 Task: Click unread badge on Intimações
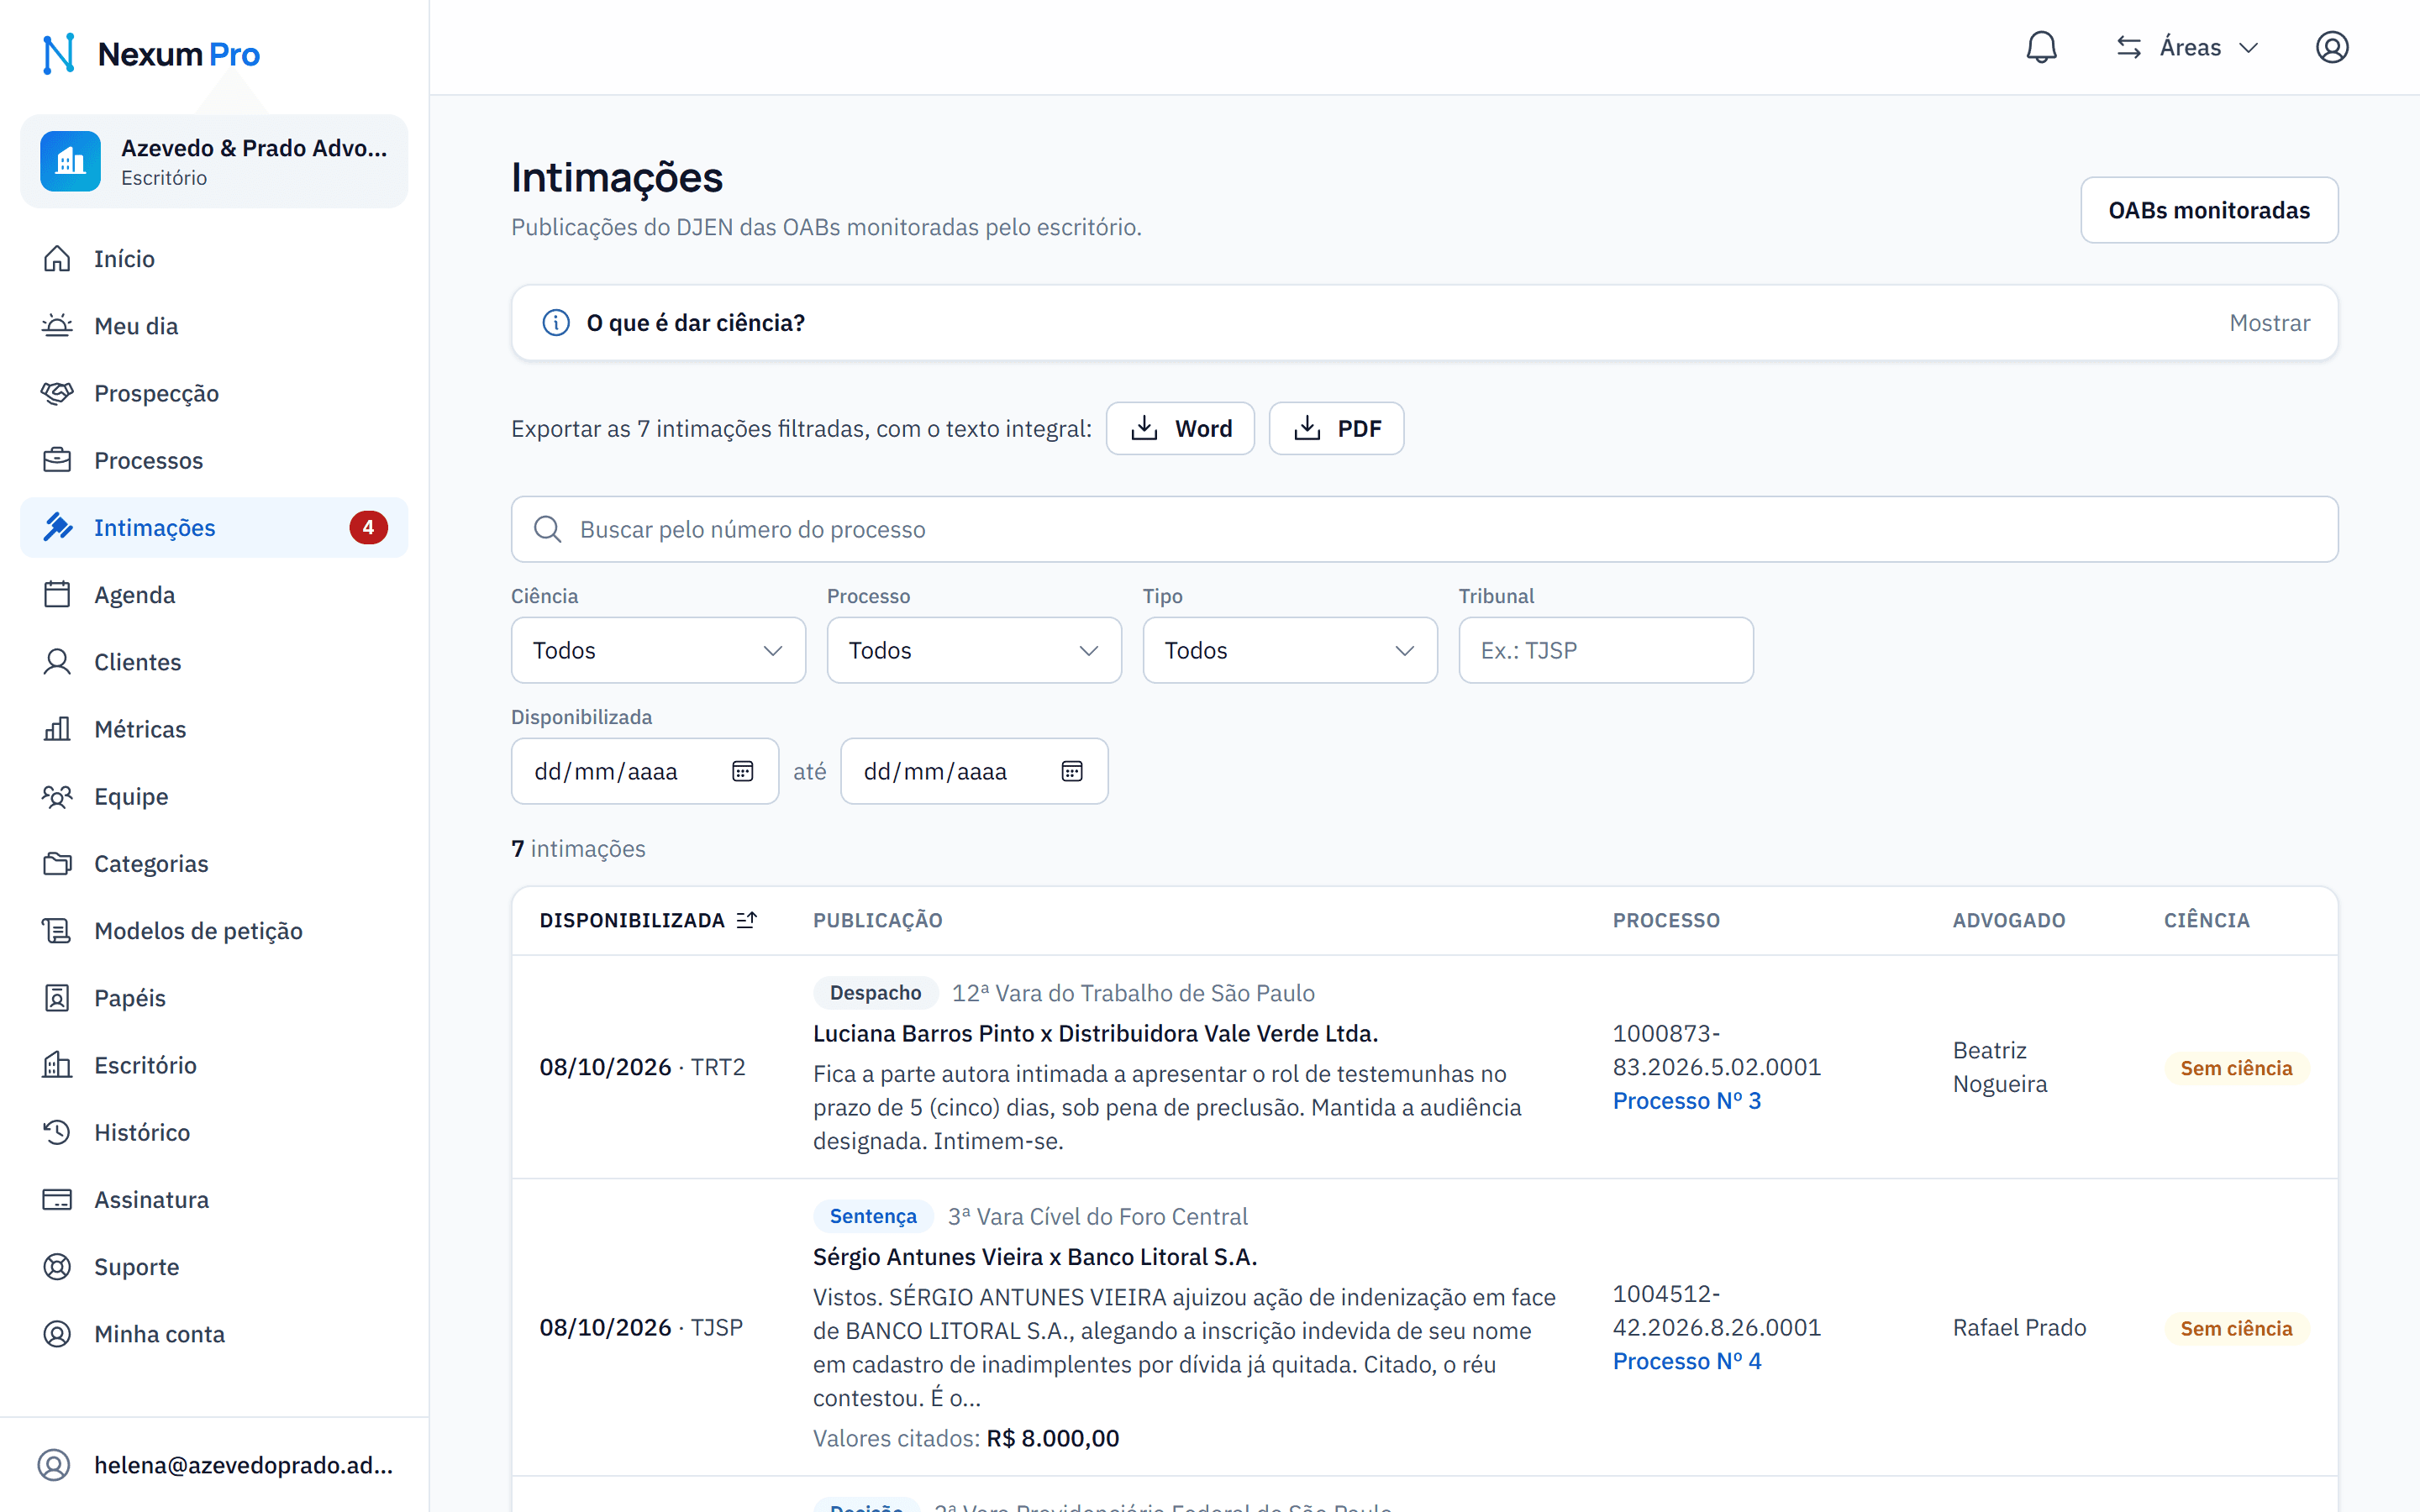(368, 527)
